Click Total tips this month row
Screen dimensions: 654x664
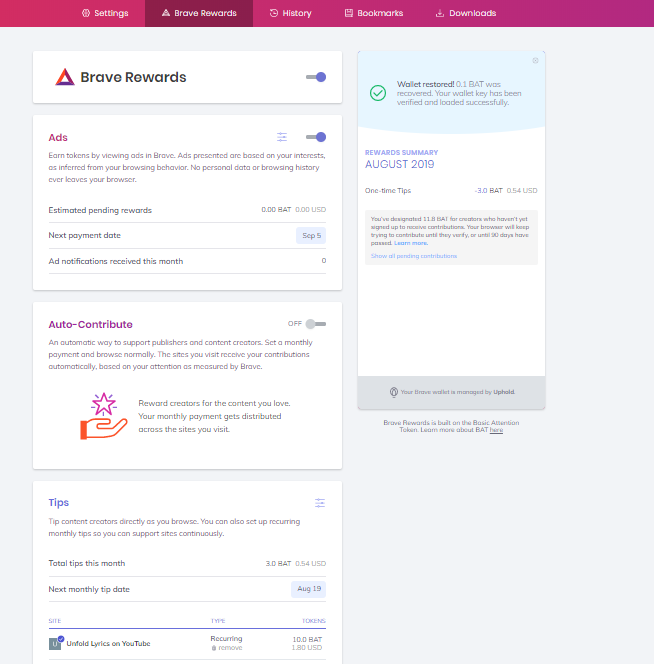[x=187, y=564]
